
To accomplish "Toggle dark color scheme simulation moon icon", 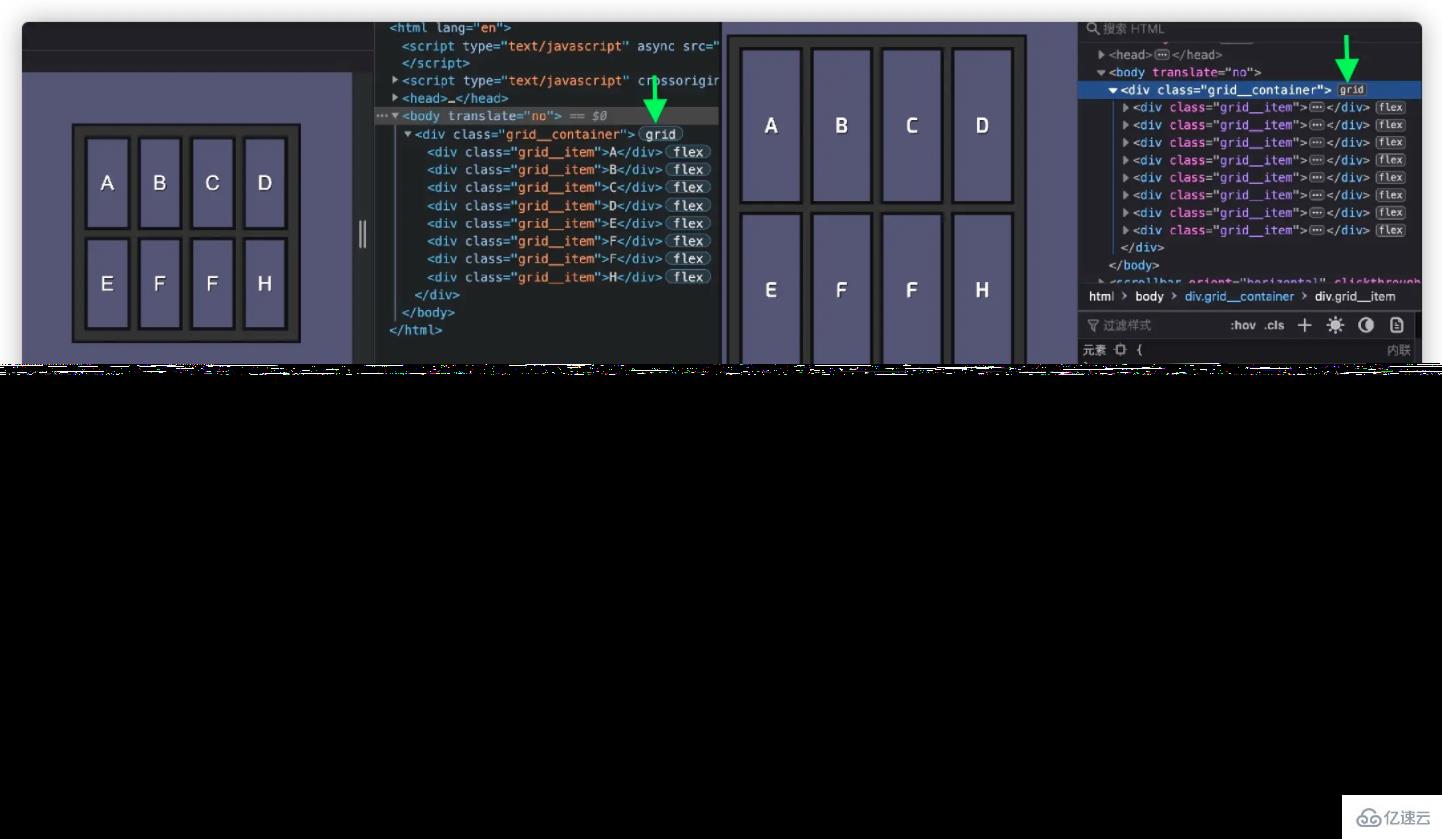I will pos(1366,325).
